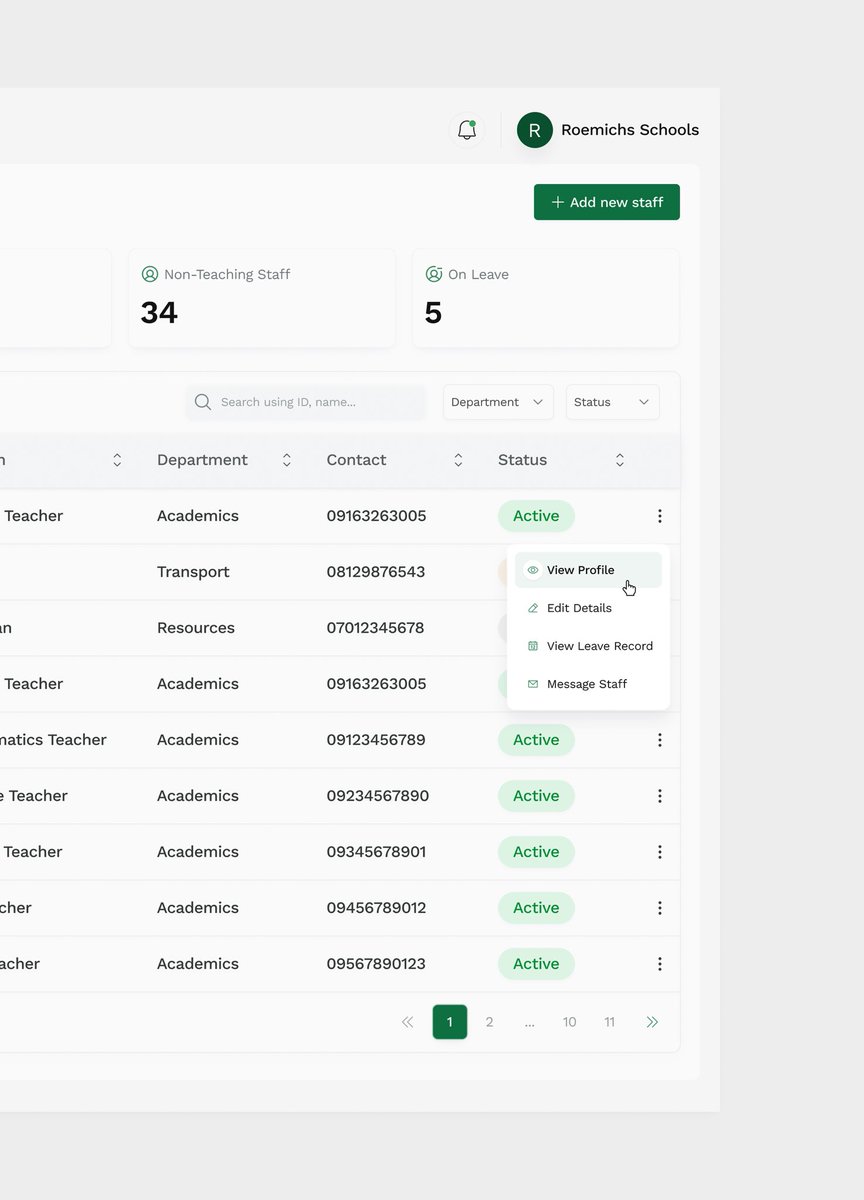Click the On Leave card icon
This screenshot has height=1200, width=864.
click(x=434, y=274)
